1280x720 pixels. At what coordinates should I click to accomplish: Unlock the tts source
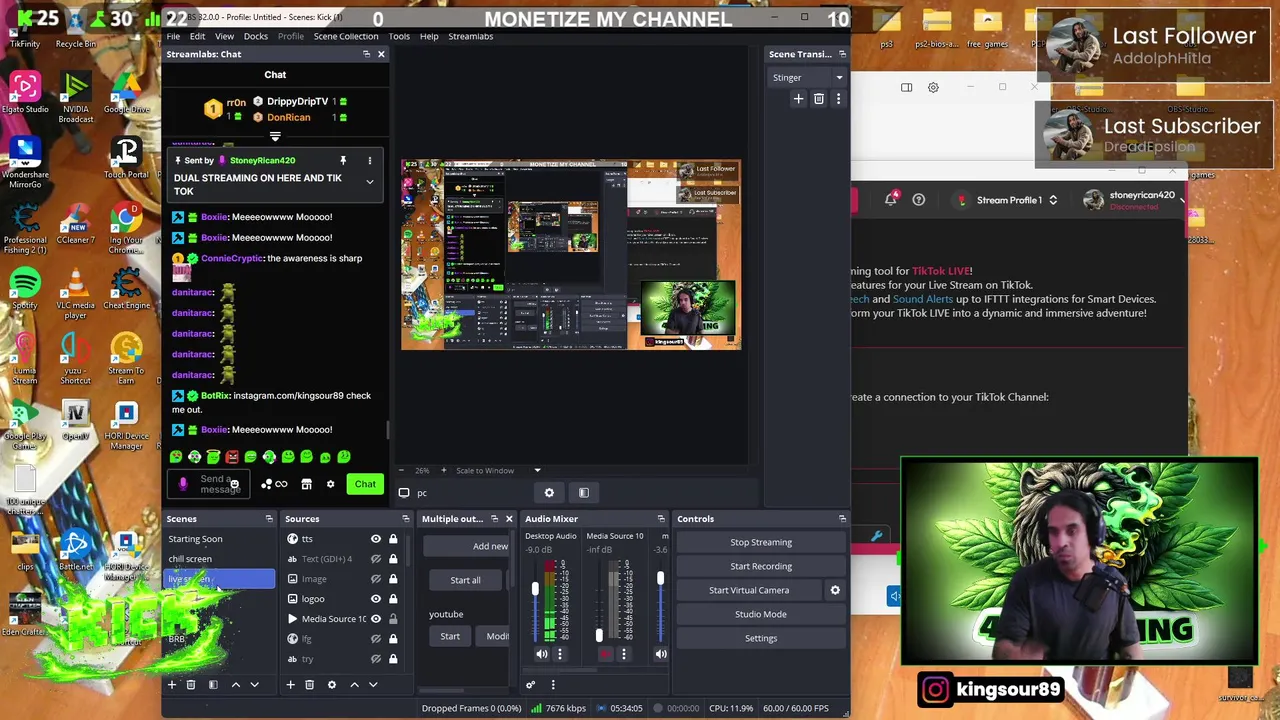[x=393, y=539]
